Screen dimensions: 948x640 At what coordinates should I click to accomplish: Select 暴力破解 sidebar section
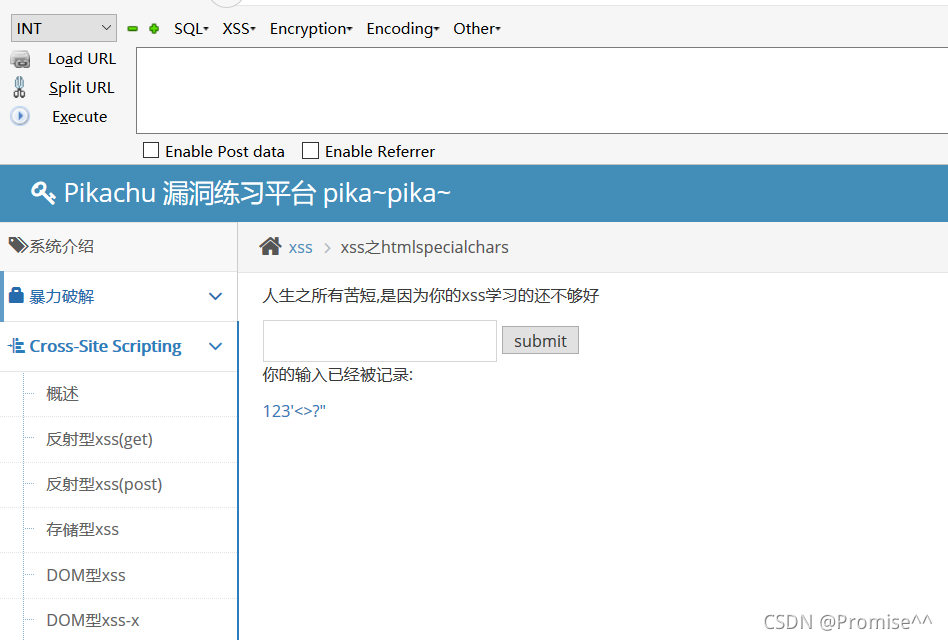click(120, 296)
